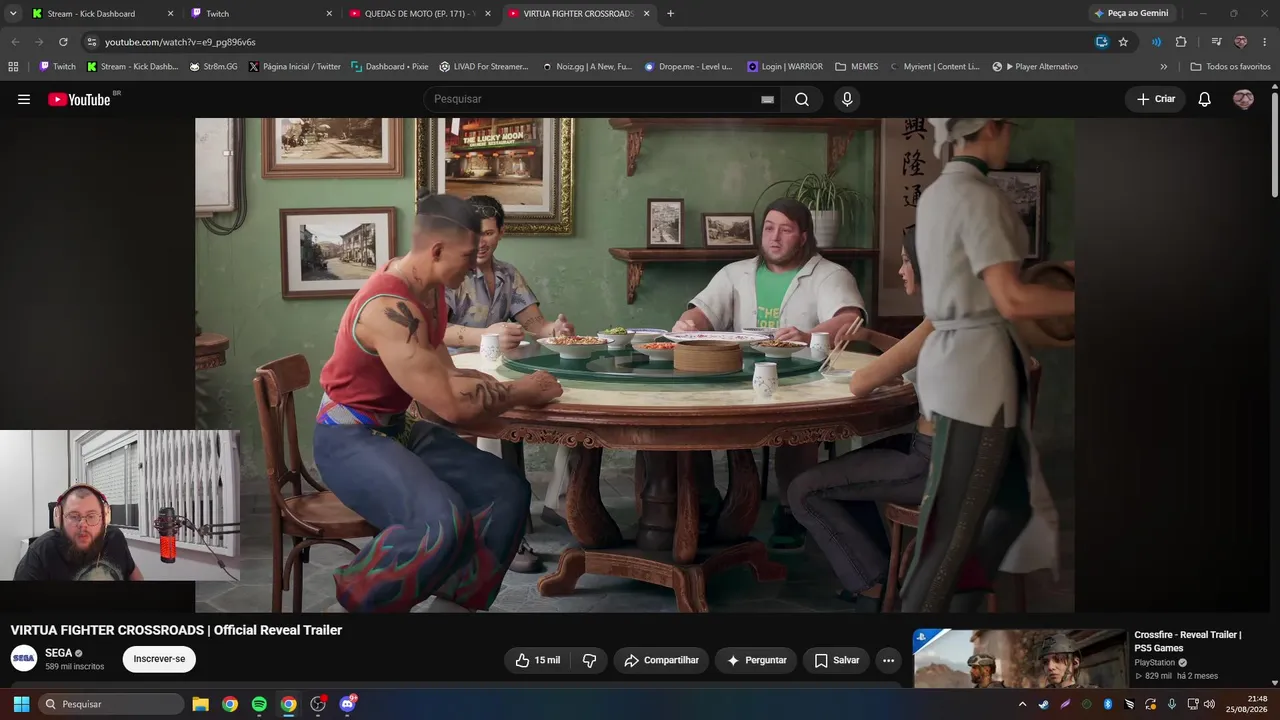Open the SEGA channel name link
Screen dimensions: 1280x720
58,653
